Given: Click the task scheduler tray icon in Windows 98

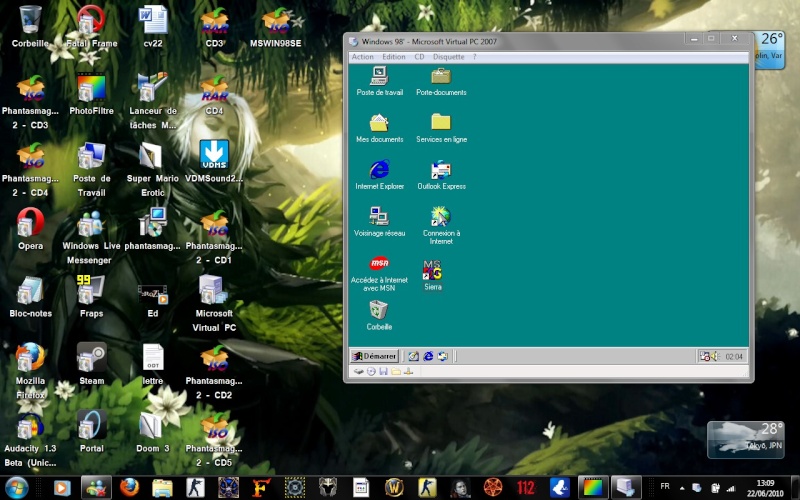Looking at the screenshot, I should point(704,356).
